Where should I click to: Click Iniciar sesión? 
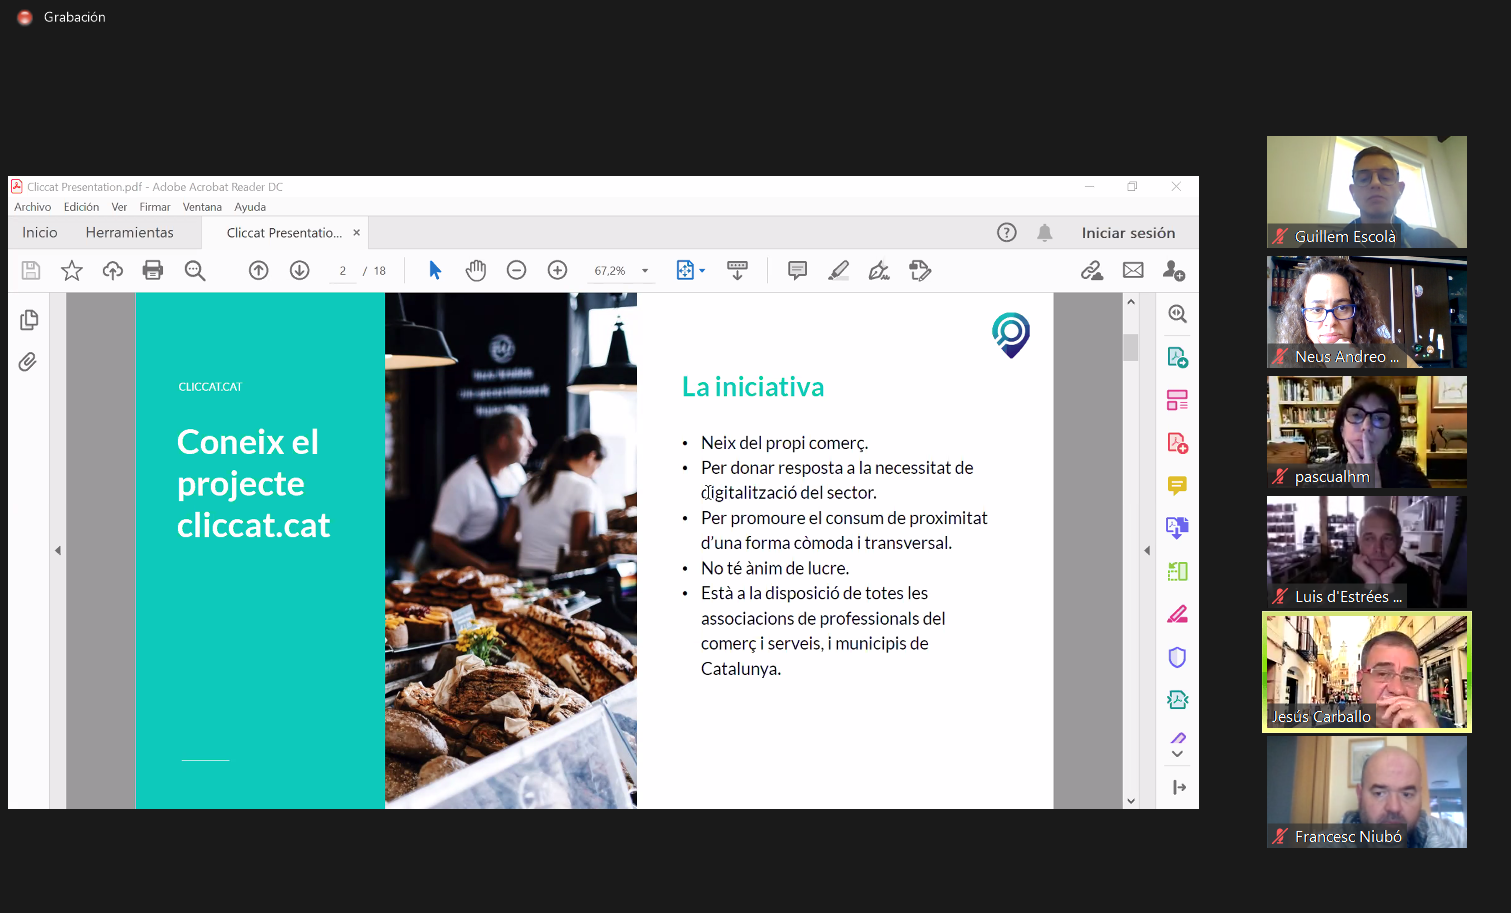tap(1128, 233)
